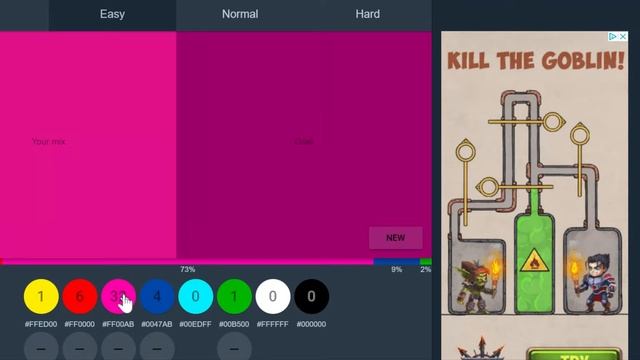This screenshot has width=640, height=360.
Task: Add a drop of white #FFFFFF
Action: pyautogui.click(x=273, y=296)
